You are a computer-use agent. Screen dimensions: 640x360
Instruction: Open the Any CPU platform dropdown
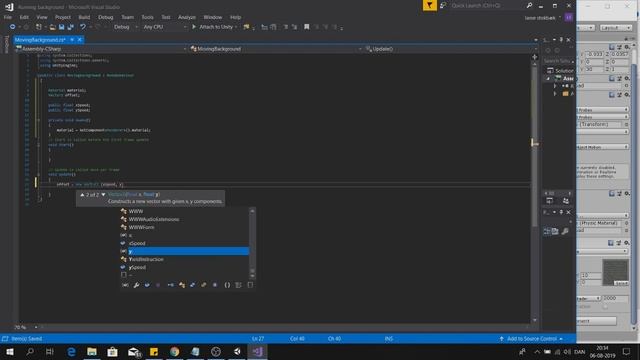coord(164,27)
